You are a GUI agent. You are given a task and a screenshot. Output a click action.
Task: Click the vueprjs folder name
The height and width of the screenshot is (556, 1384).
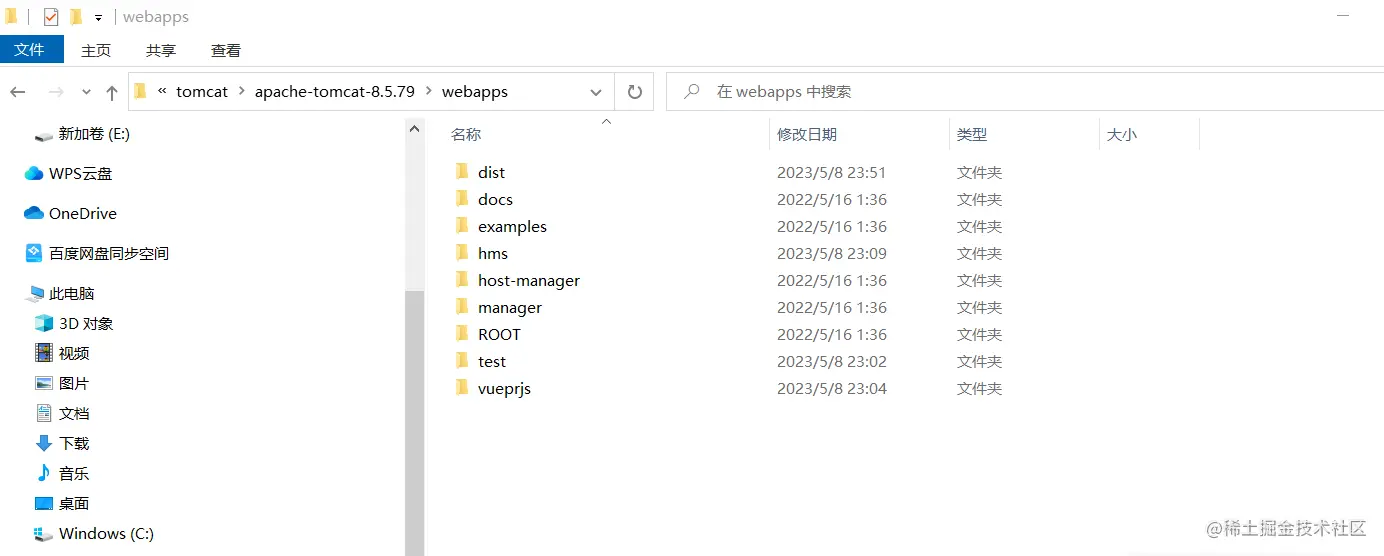pyautogui.click(x=504, y=389)
